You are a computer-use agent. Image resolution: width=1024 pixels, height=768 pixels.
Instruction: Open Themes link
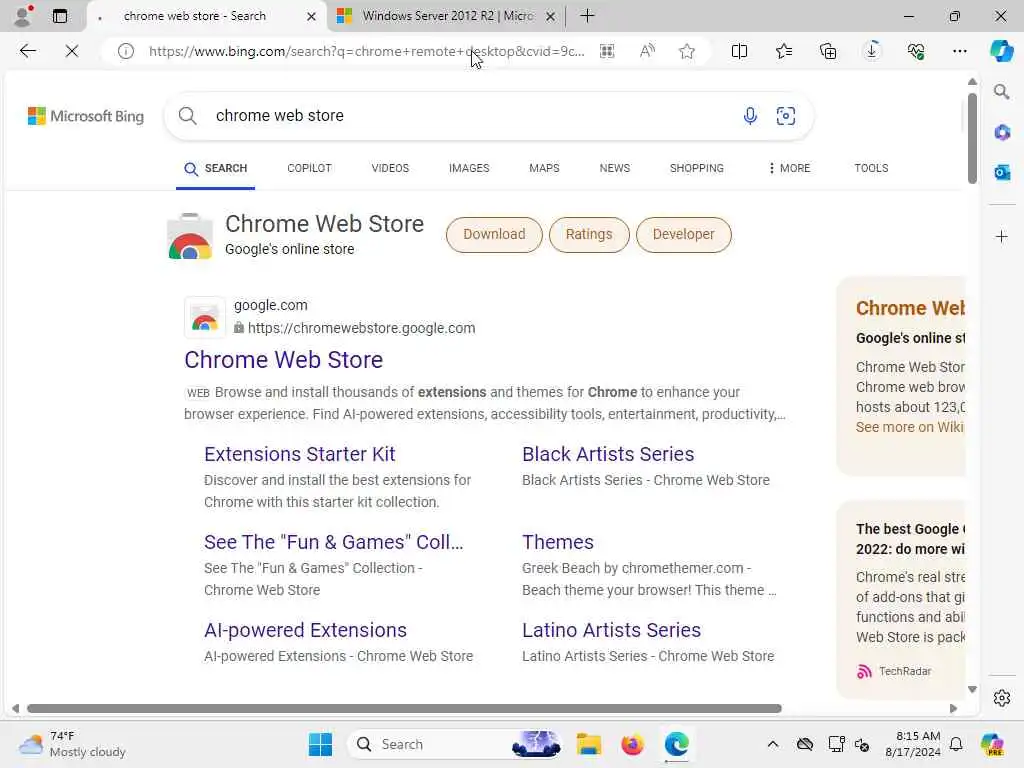558,542
